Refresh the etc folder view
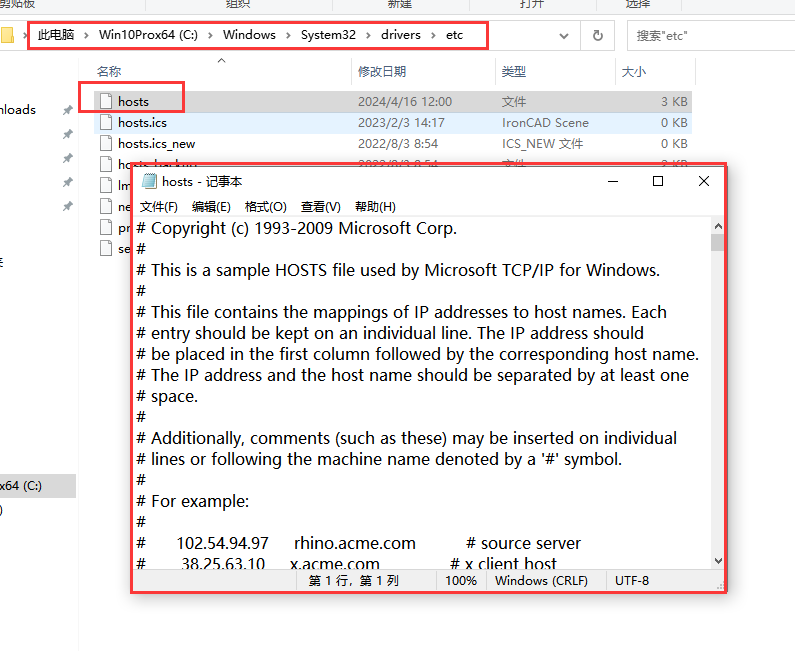795x651 pixels. (598, 35)
